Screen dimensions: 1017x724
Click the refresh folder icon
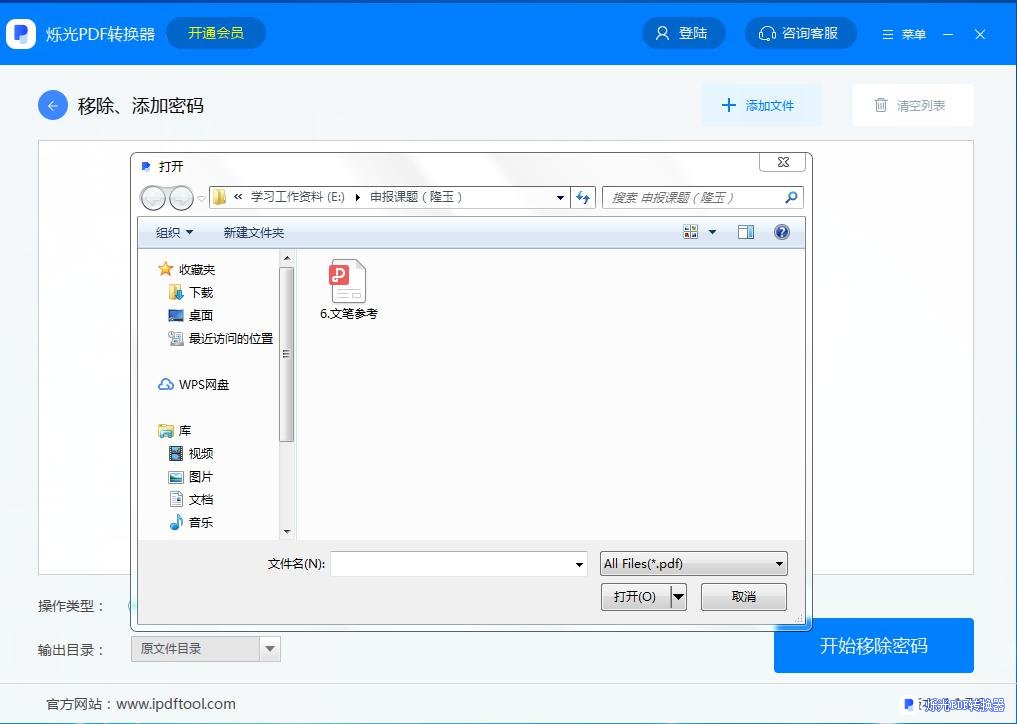[584, 197]
